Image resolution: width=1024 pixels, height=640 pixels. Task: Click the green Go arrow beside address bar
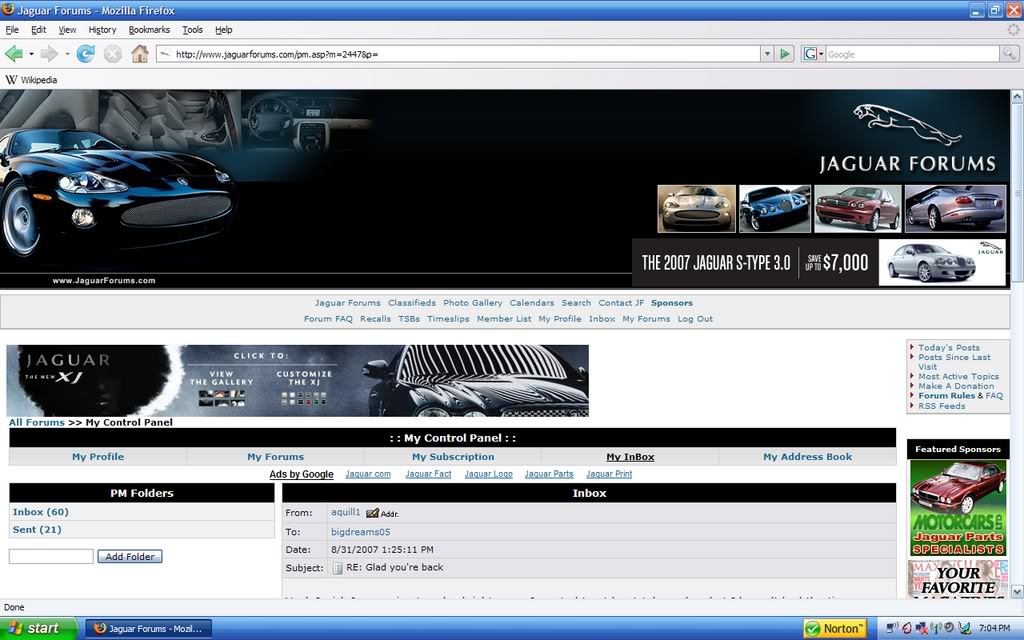click(x=785, y=54)
